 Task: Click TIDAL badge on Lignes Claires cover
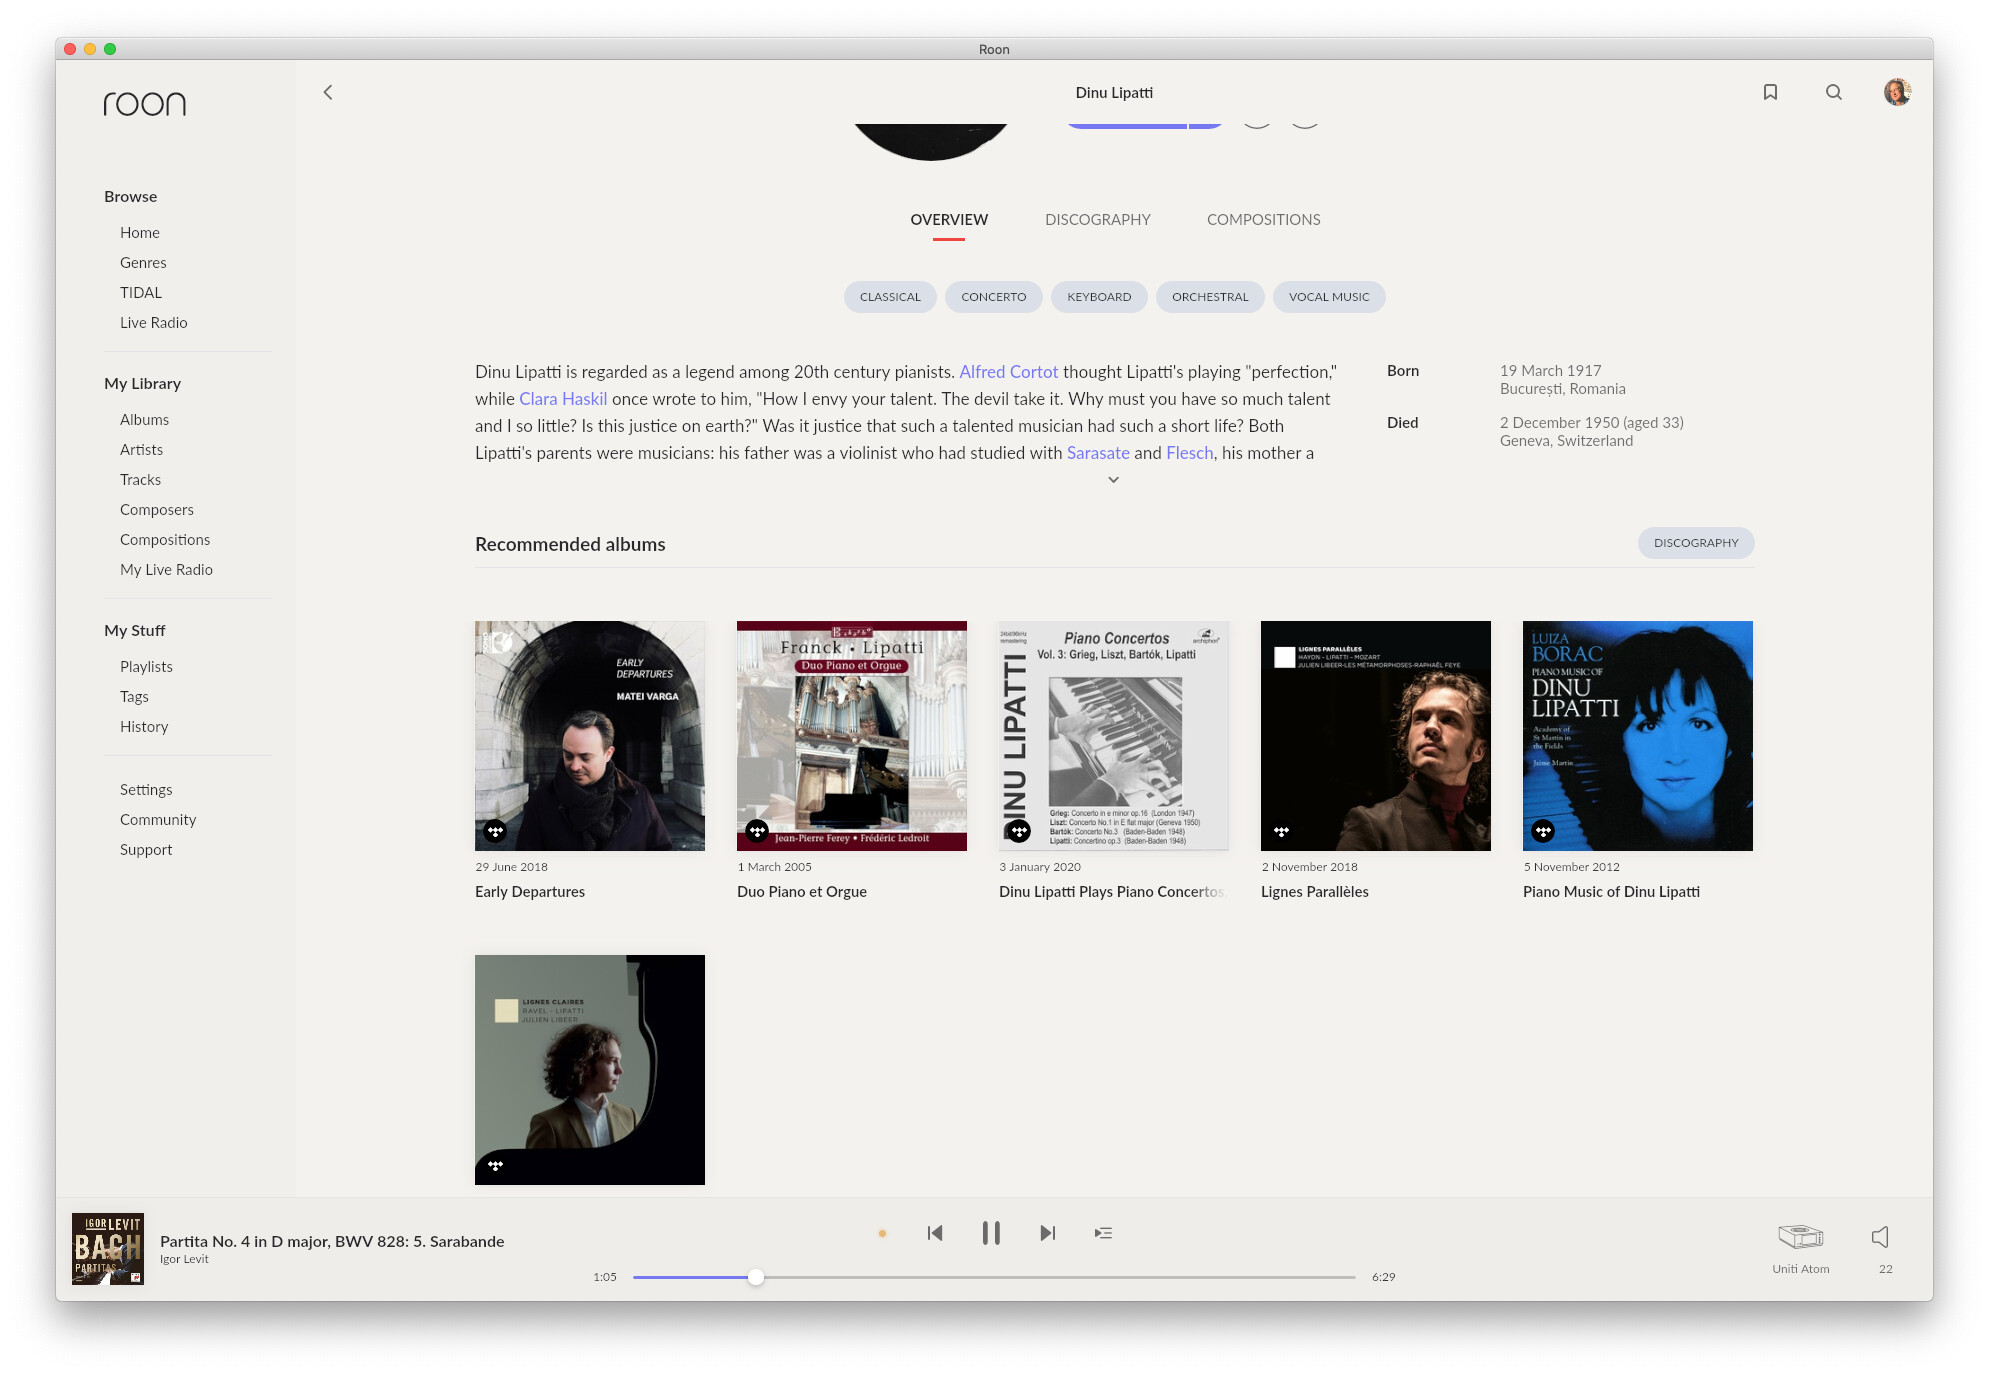click(495, 1165)
